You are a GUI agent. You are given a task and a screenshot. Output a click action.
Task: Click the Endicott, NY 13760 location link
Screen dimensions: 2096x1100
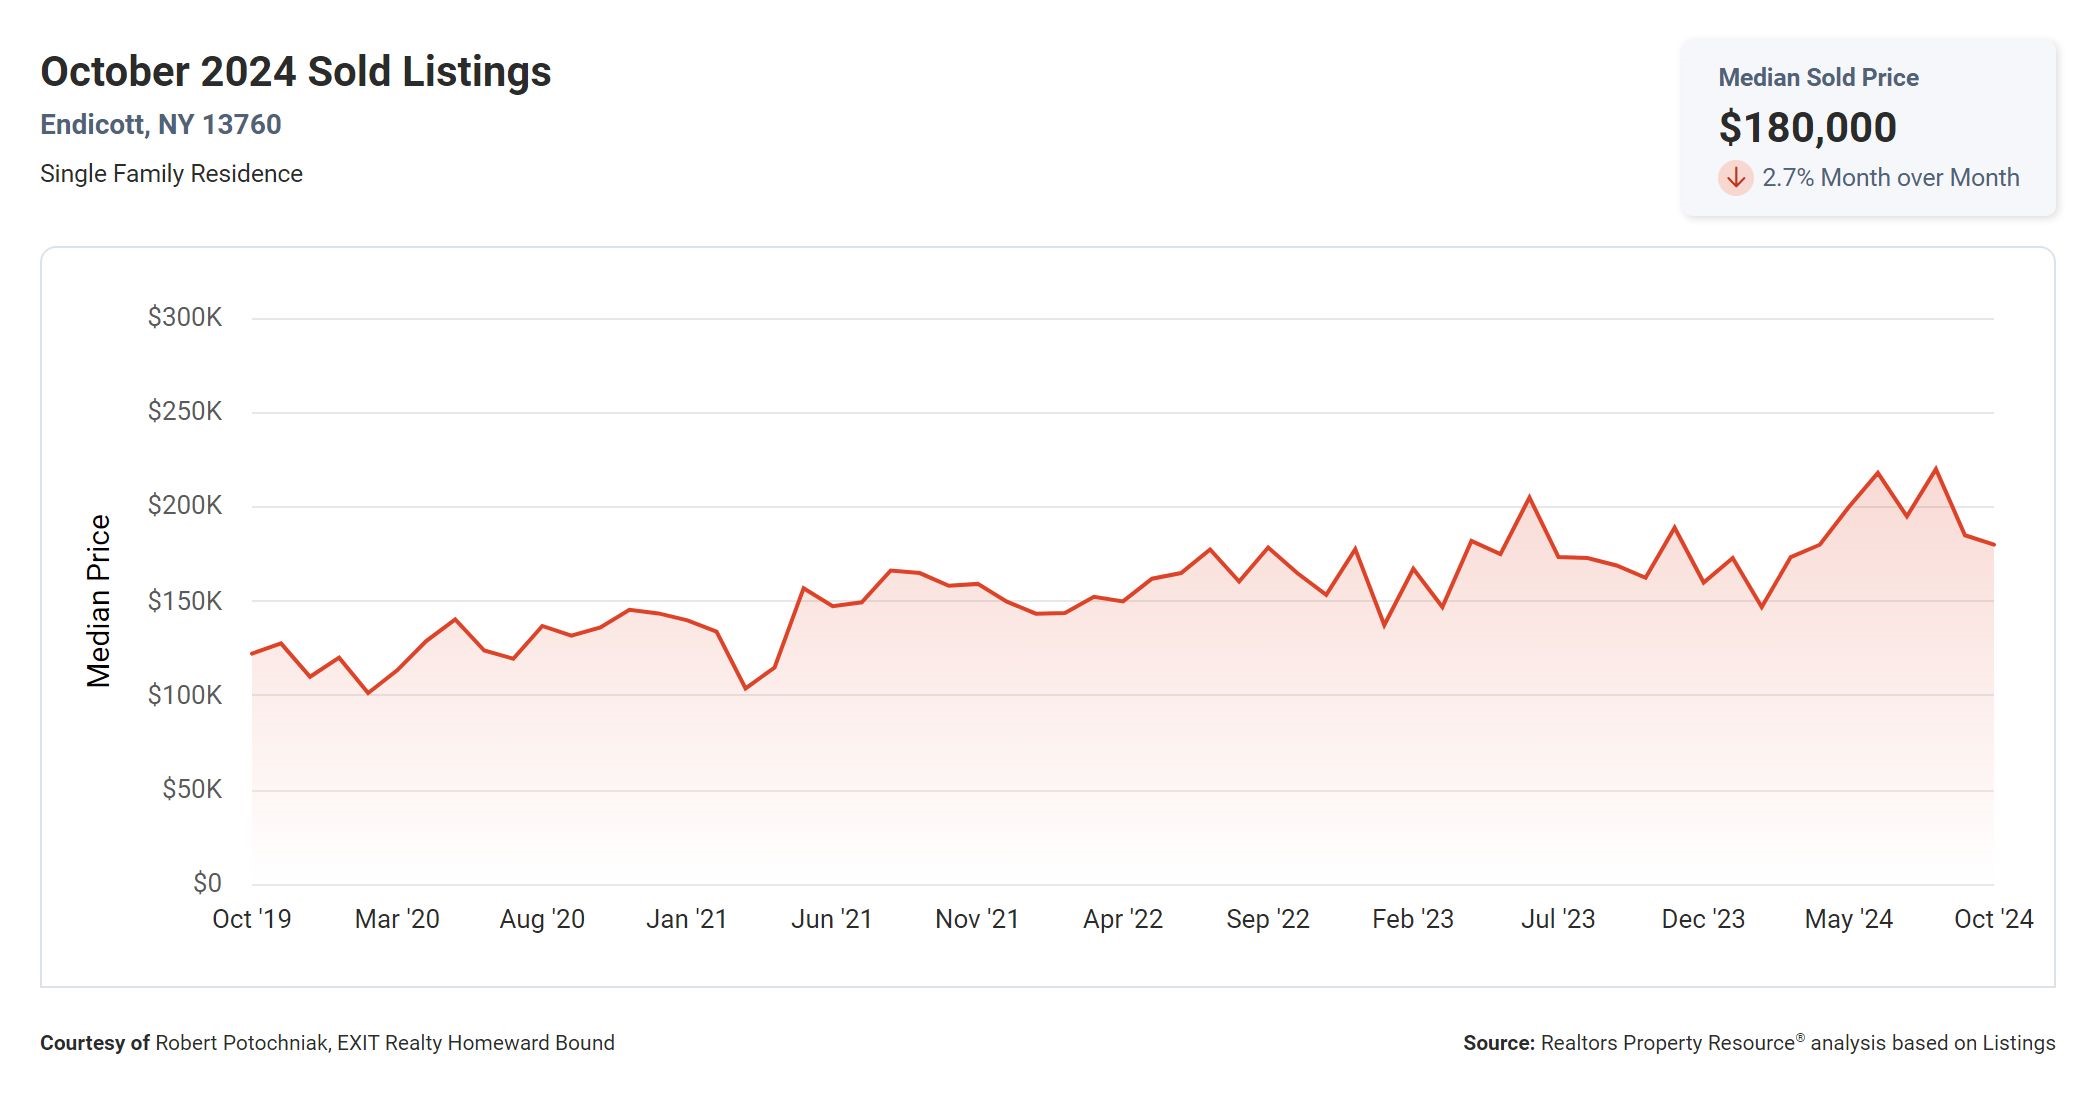click(x=160, y=125)
